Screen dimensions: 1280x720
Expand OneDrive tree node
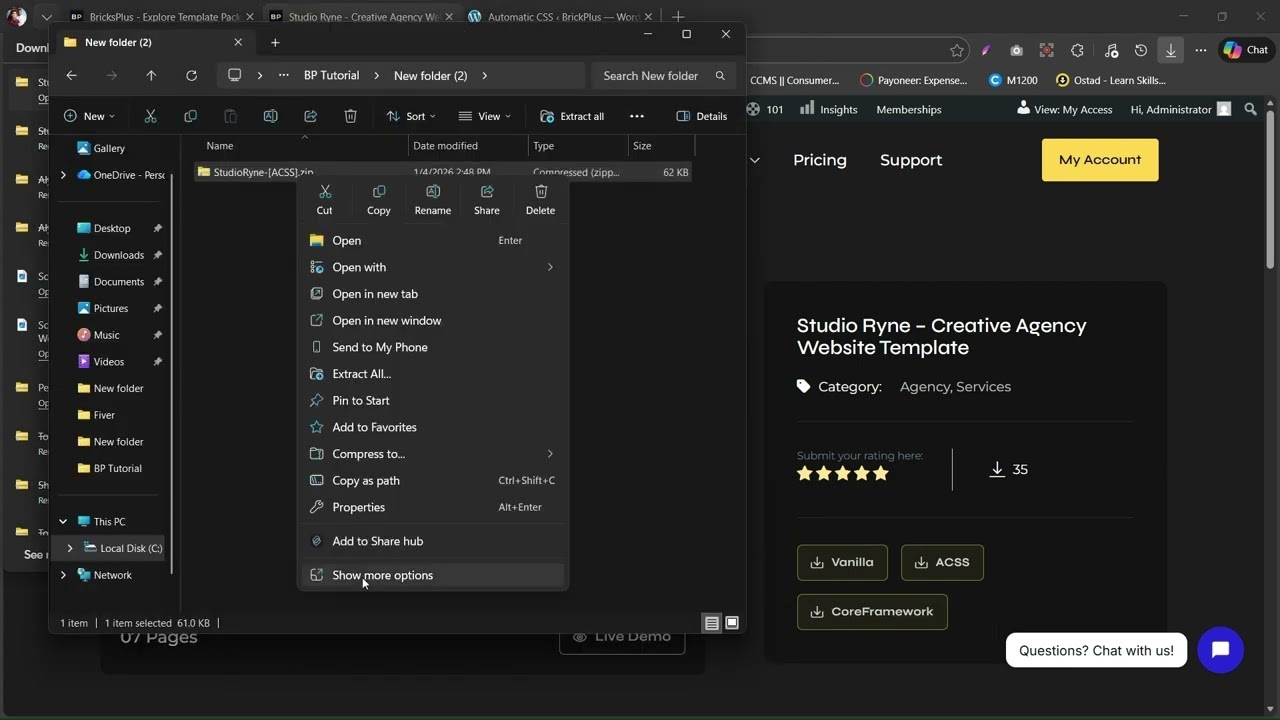coord(63,175)
